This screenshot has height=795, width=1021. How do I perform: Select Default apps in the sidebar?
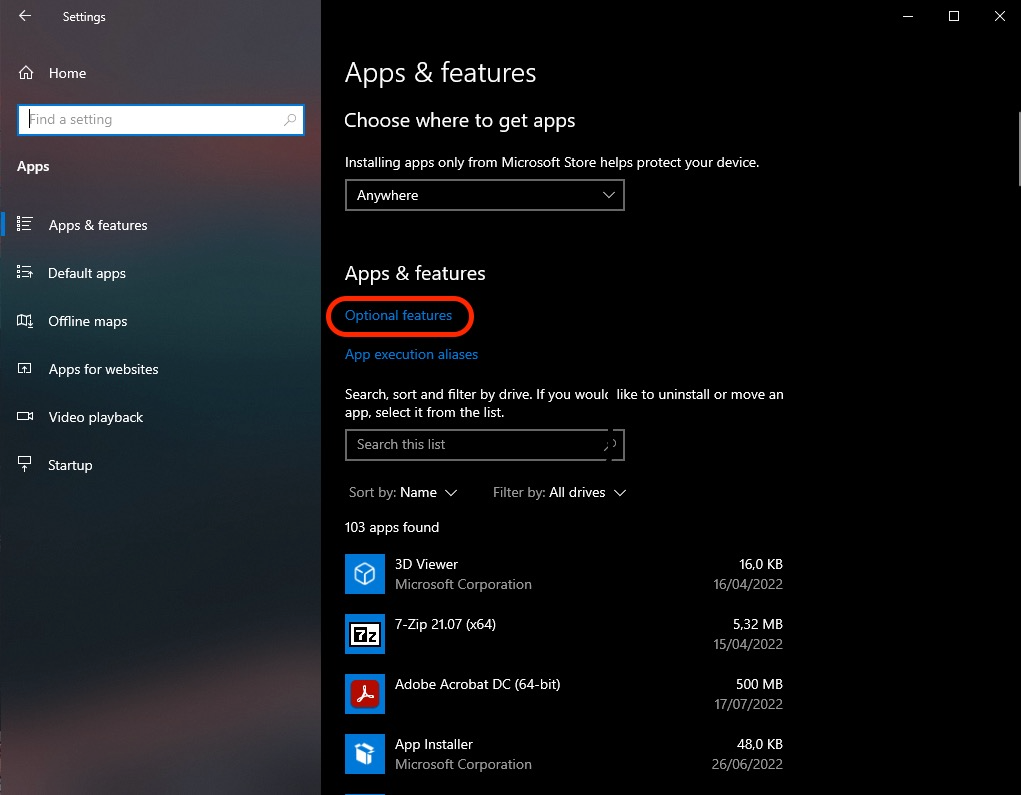tap(24, 273)
